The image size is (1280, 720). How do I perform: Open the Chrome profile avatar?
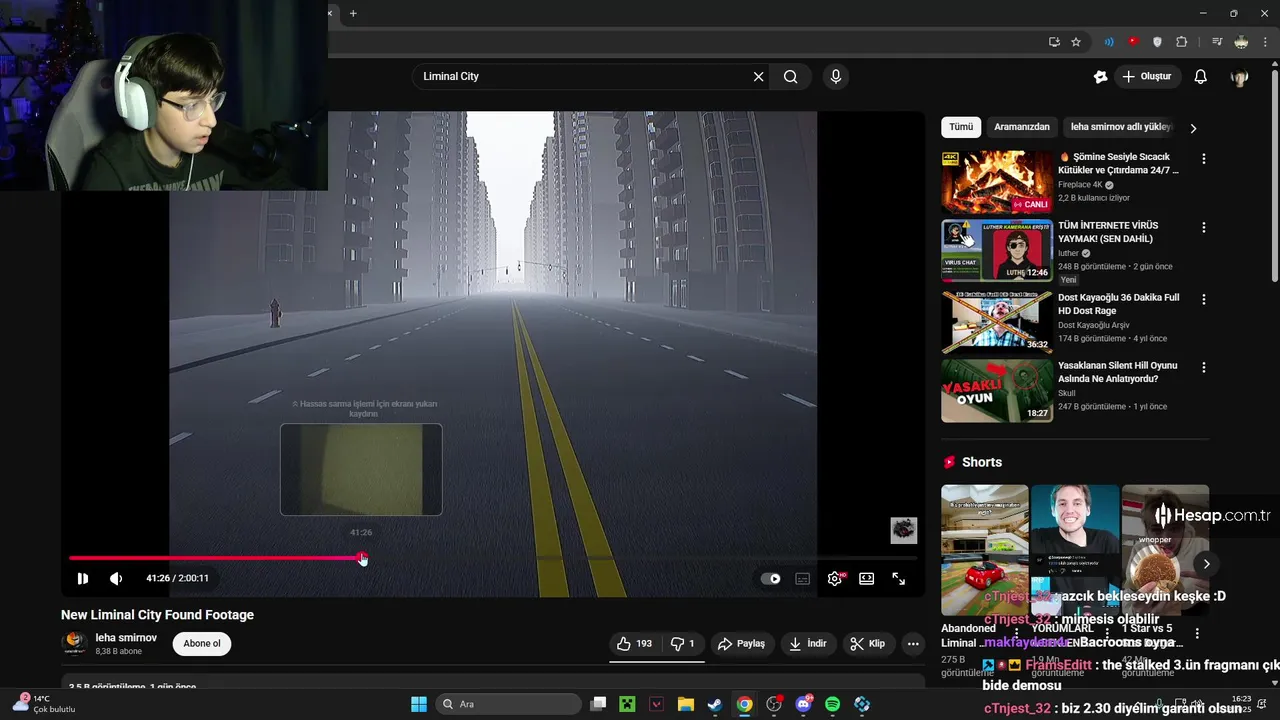pos(1241,42)
